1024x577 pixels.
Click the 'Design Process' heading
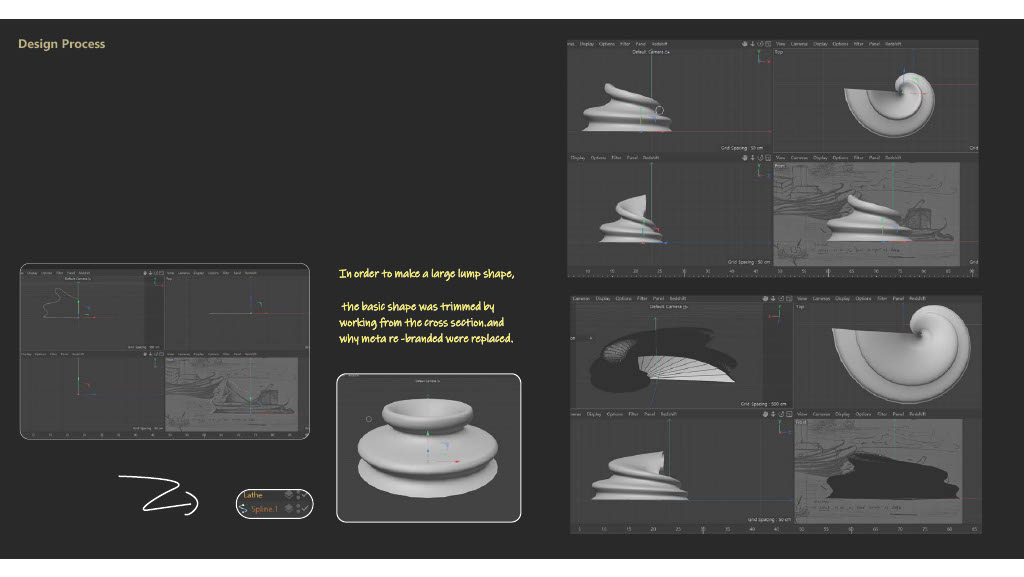61,44
